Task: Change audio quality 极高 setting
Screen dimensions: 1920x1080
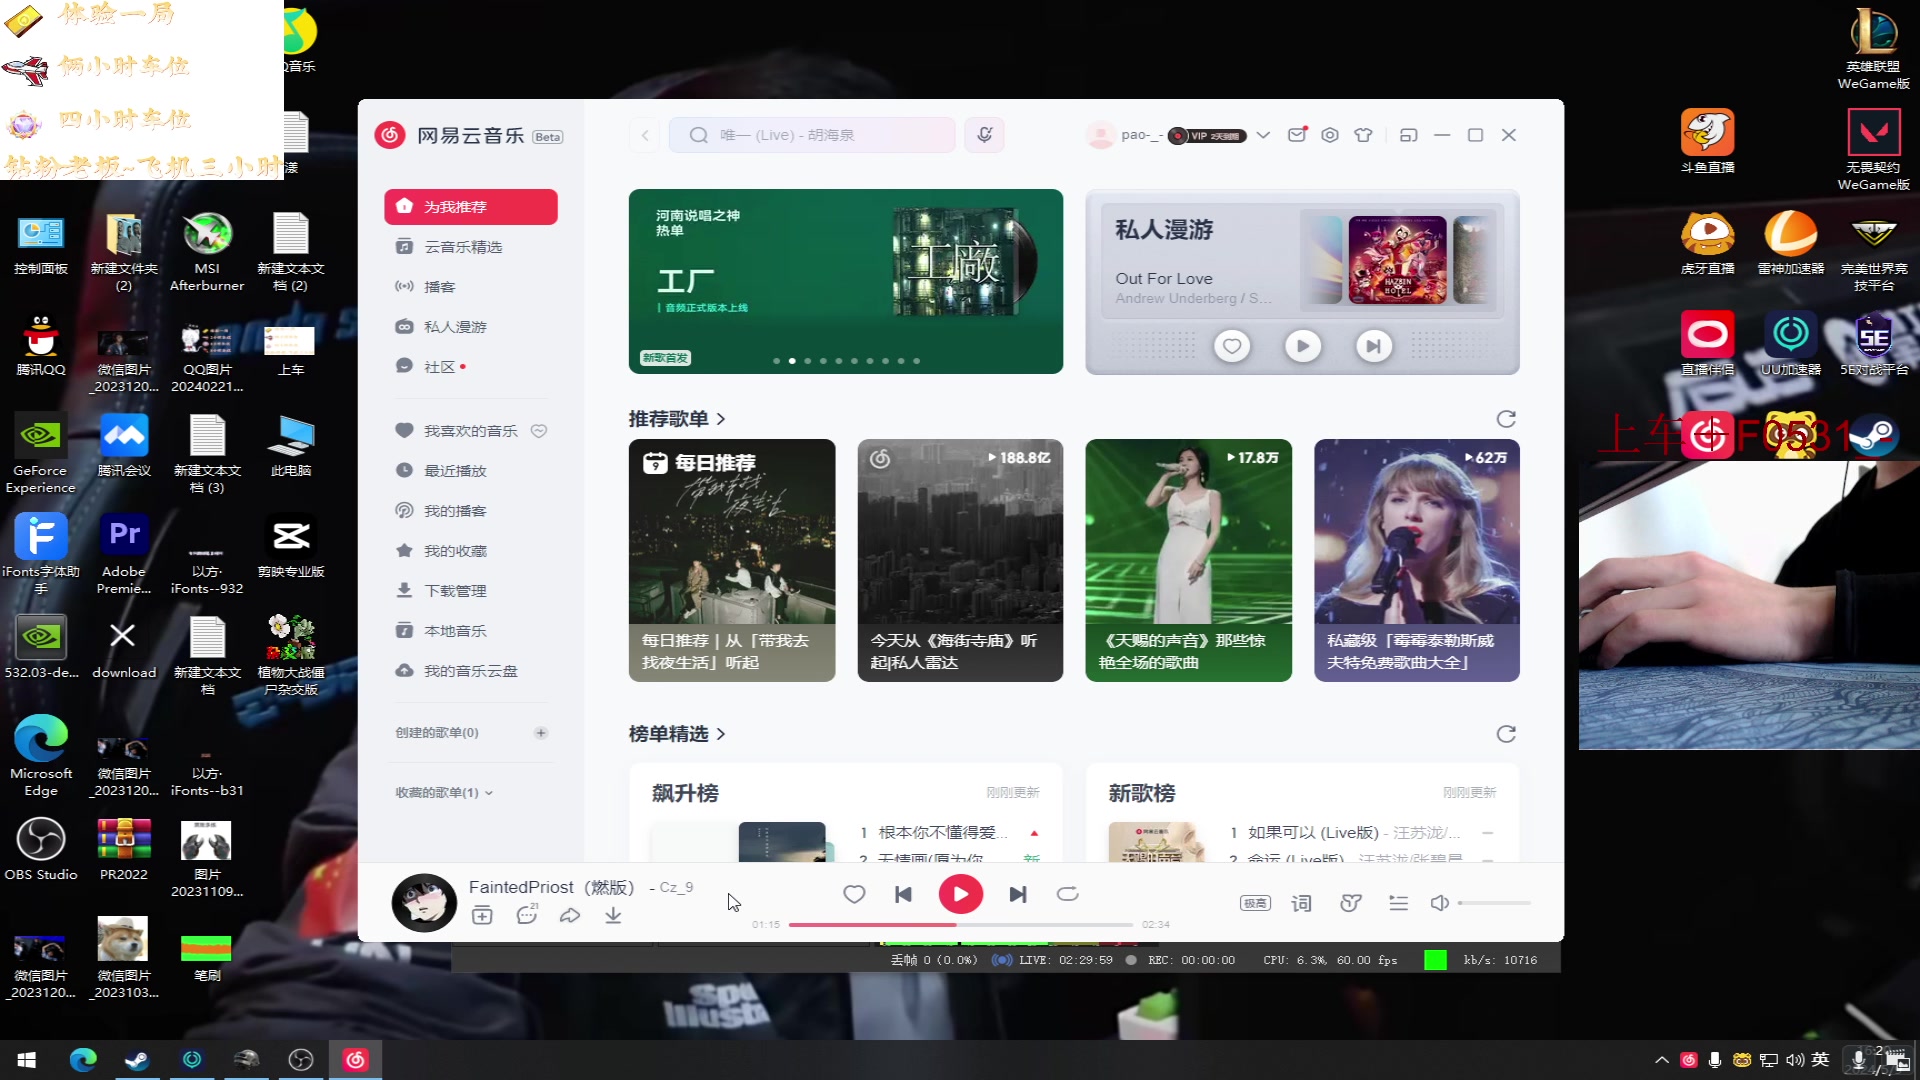Action: point(1255,903)
